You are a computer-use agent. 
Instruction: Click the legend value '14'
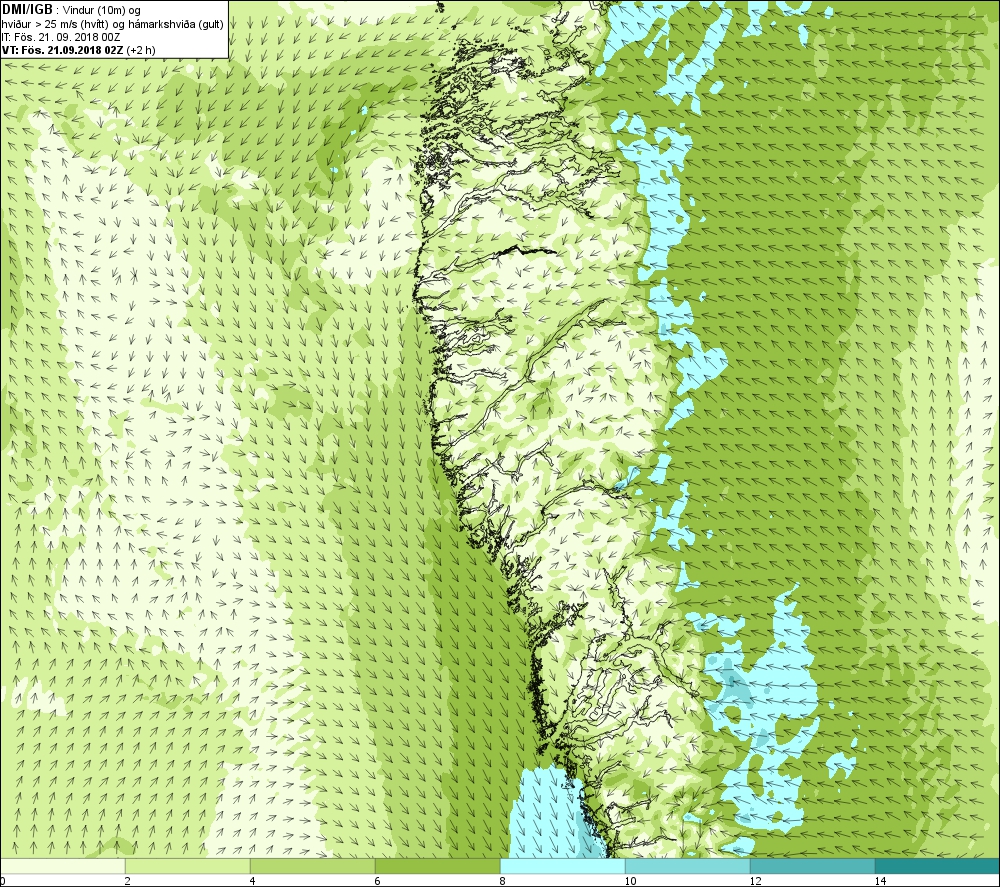point(880,881)
